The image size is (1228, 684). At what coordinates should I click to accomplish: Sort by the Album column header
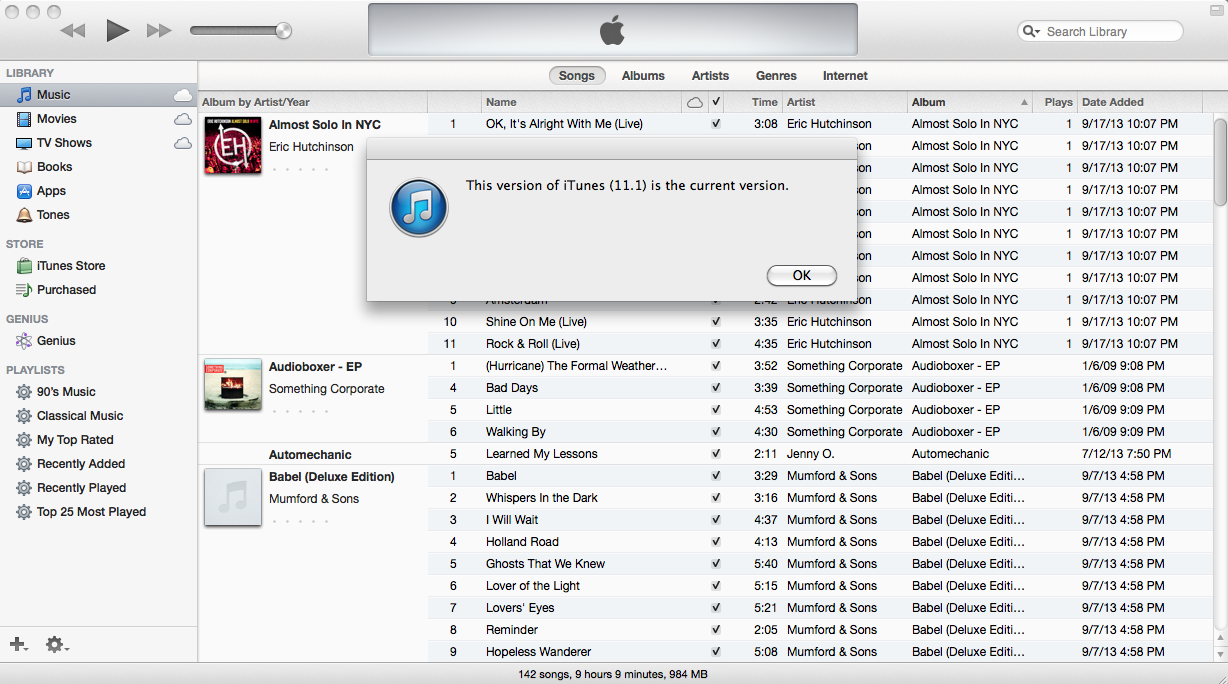coord(970,102)
